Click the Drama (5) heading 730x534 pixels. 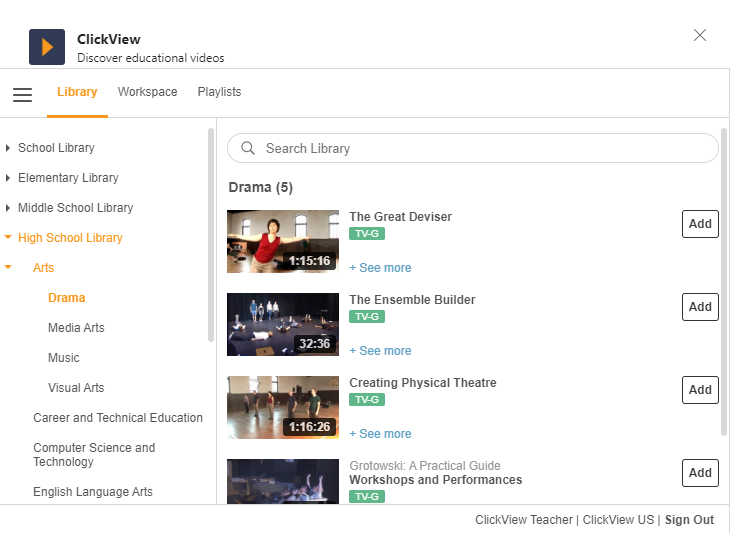click(x=260, y=187)
